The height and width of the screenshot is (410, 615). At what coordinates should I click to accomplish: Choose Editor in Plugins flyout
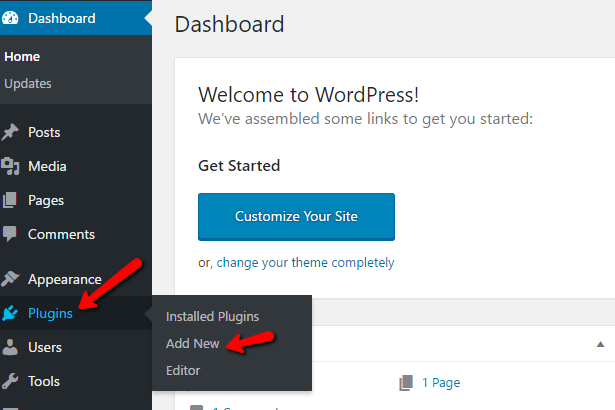(183, 370)
